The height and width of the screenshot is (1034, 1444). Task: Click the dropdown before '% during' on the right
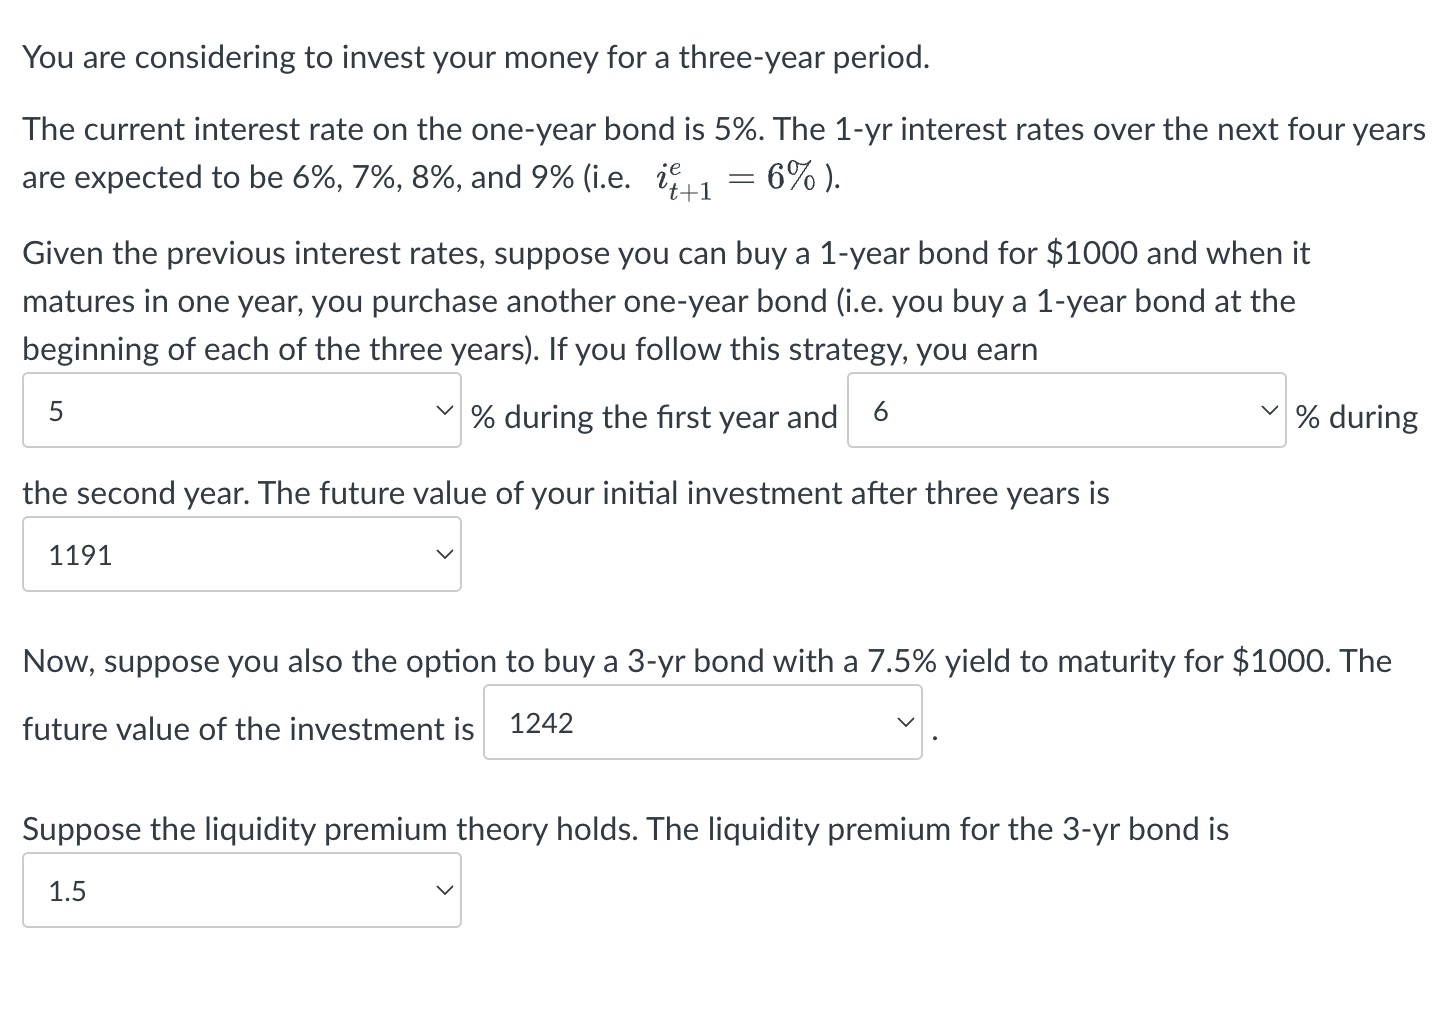tap(1065, 410)
